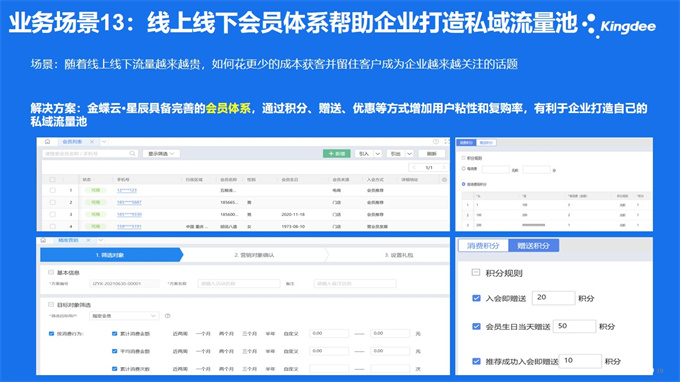Tick the checkbox for member row 2
The image size is (680, 382).
[52, 202]
